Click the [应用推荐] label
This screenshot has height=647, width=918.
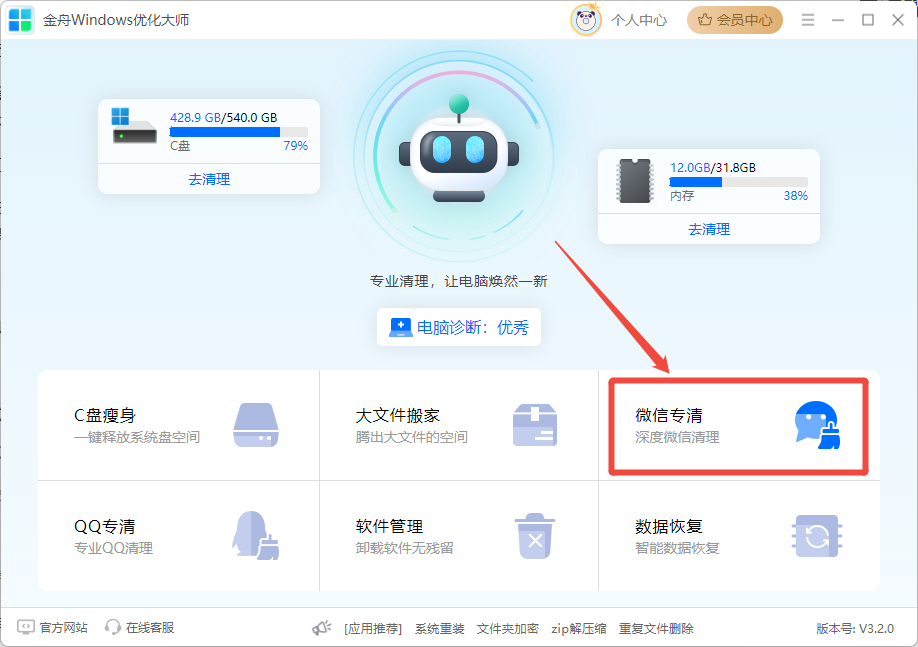pyautogui.click(x=373, y=629)
